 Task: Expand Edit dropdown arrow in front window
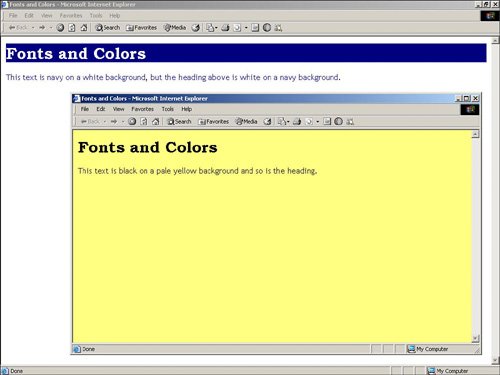pyautogui.click(x=318, y=122)
